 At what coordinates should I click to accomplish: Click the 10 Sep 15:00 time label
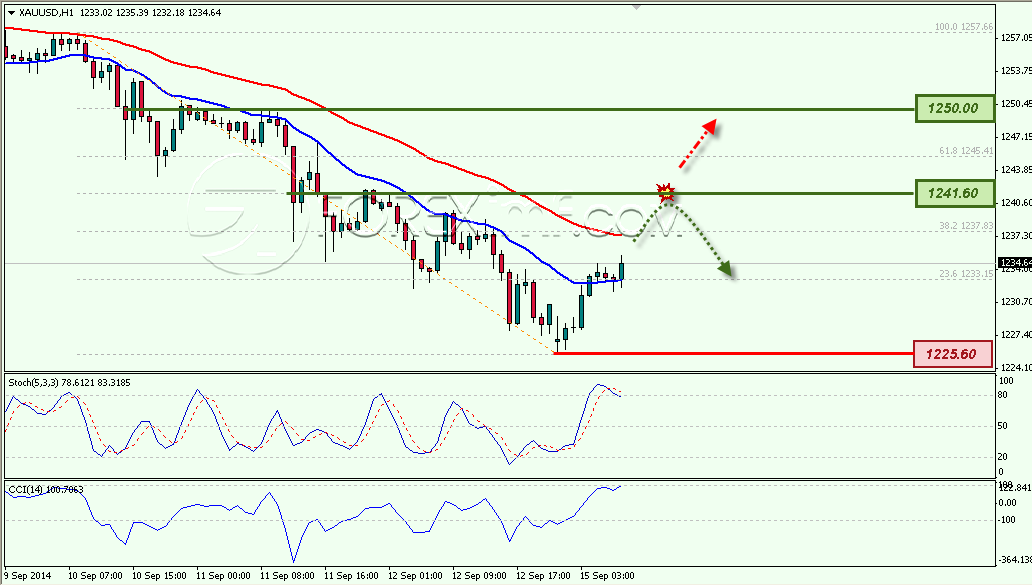coord(159,575)
